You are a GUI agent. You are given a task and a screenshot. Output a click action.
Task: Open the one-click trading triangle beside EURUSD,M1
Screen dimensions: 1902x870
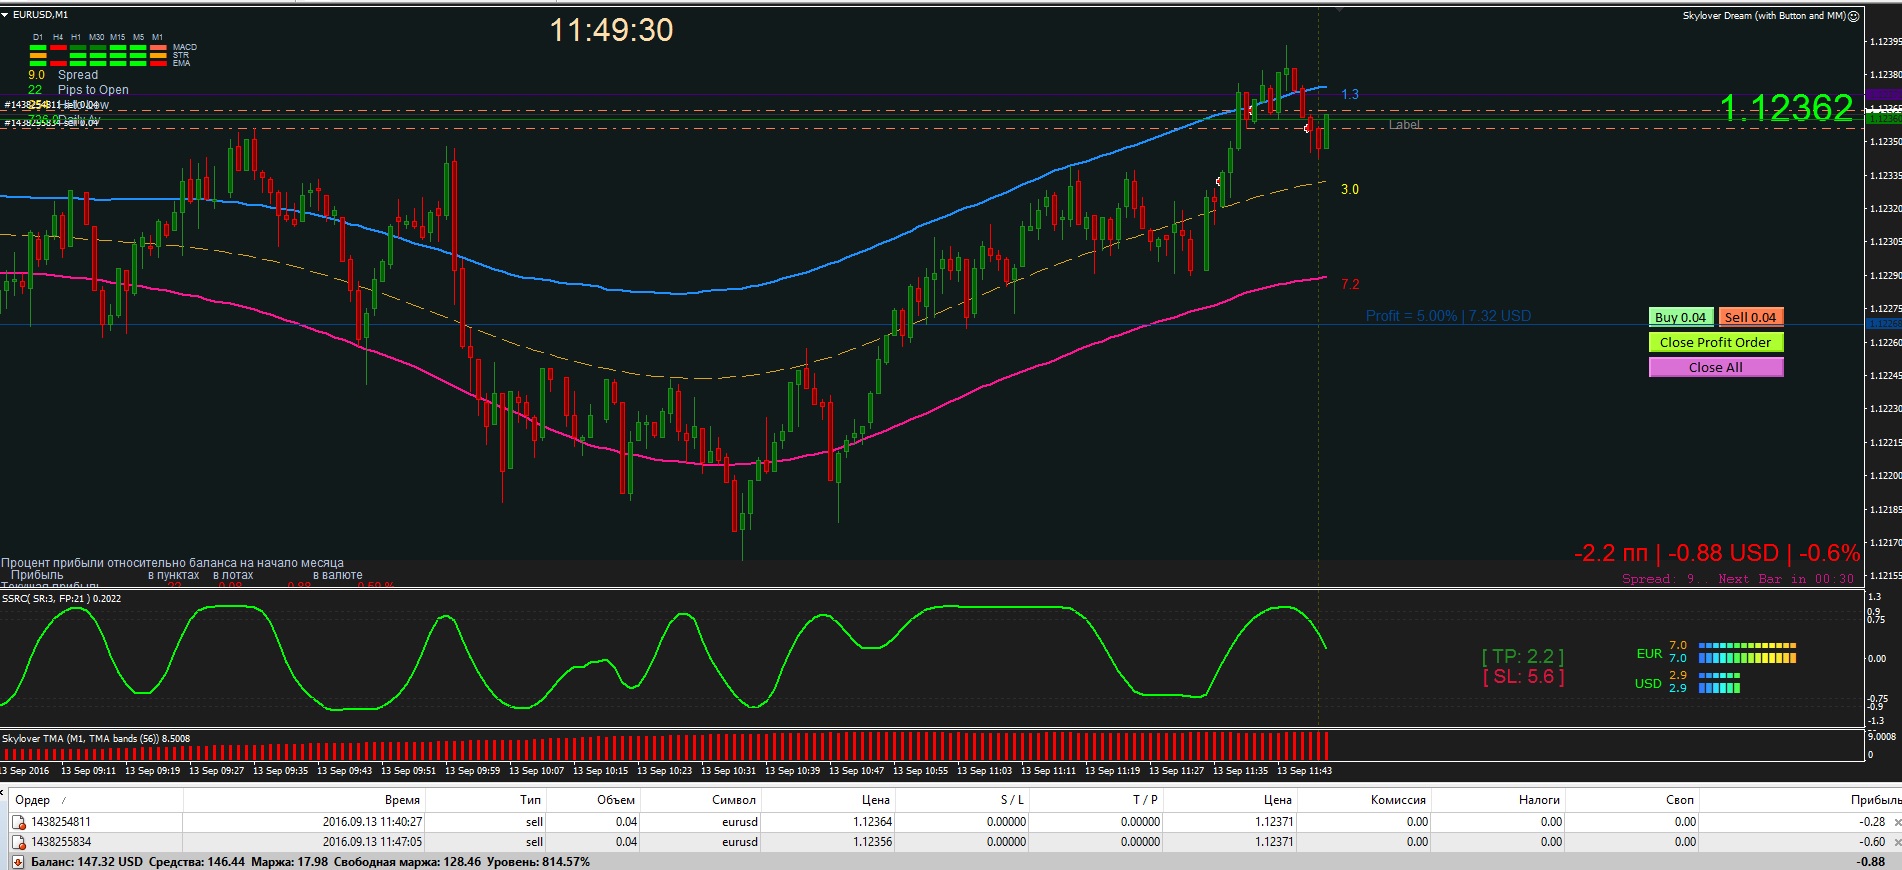(x=5, y=15)
